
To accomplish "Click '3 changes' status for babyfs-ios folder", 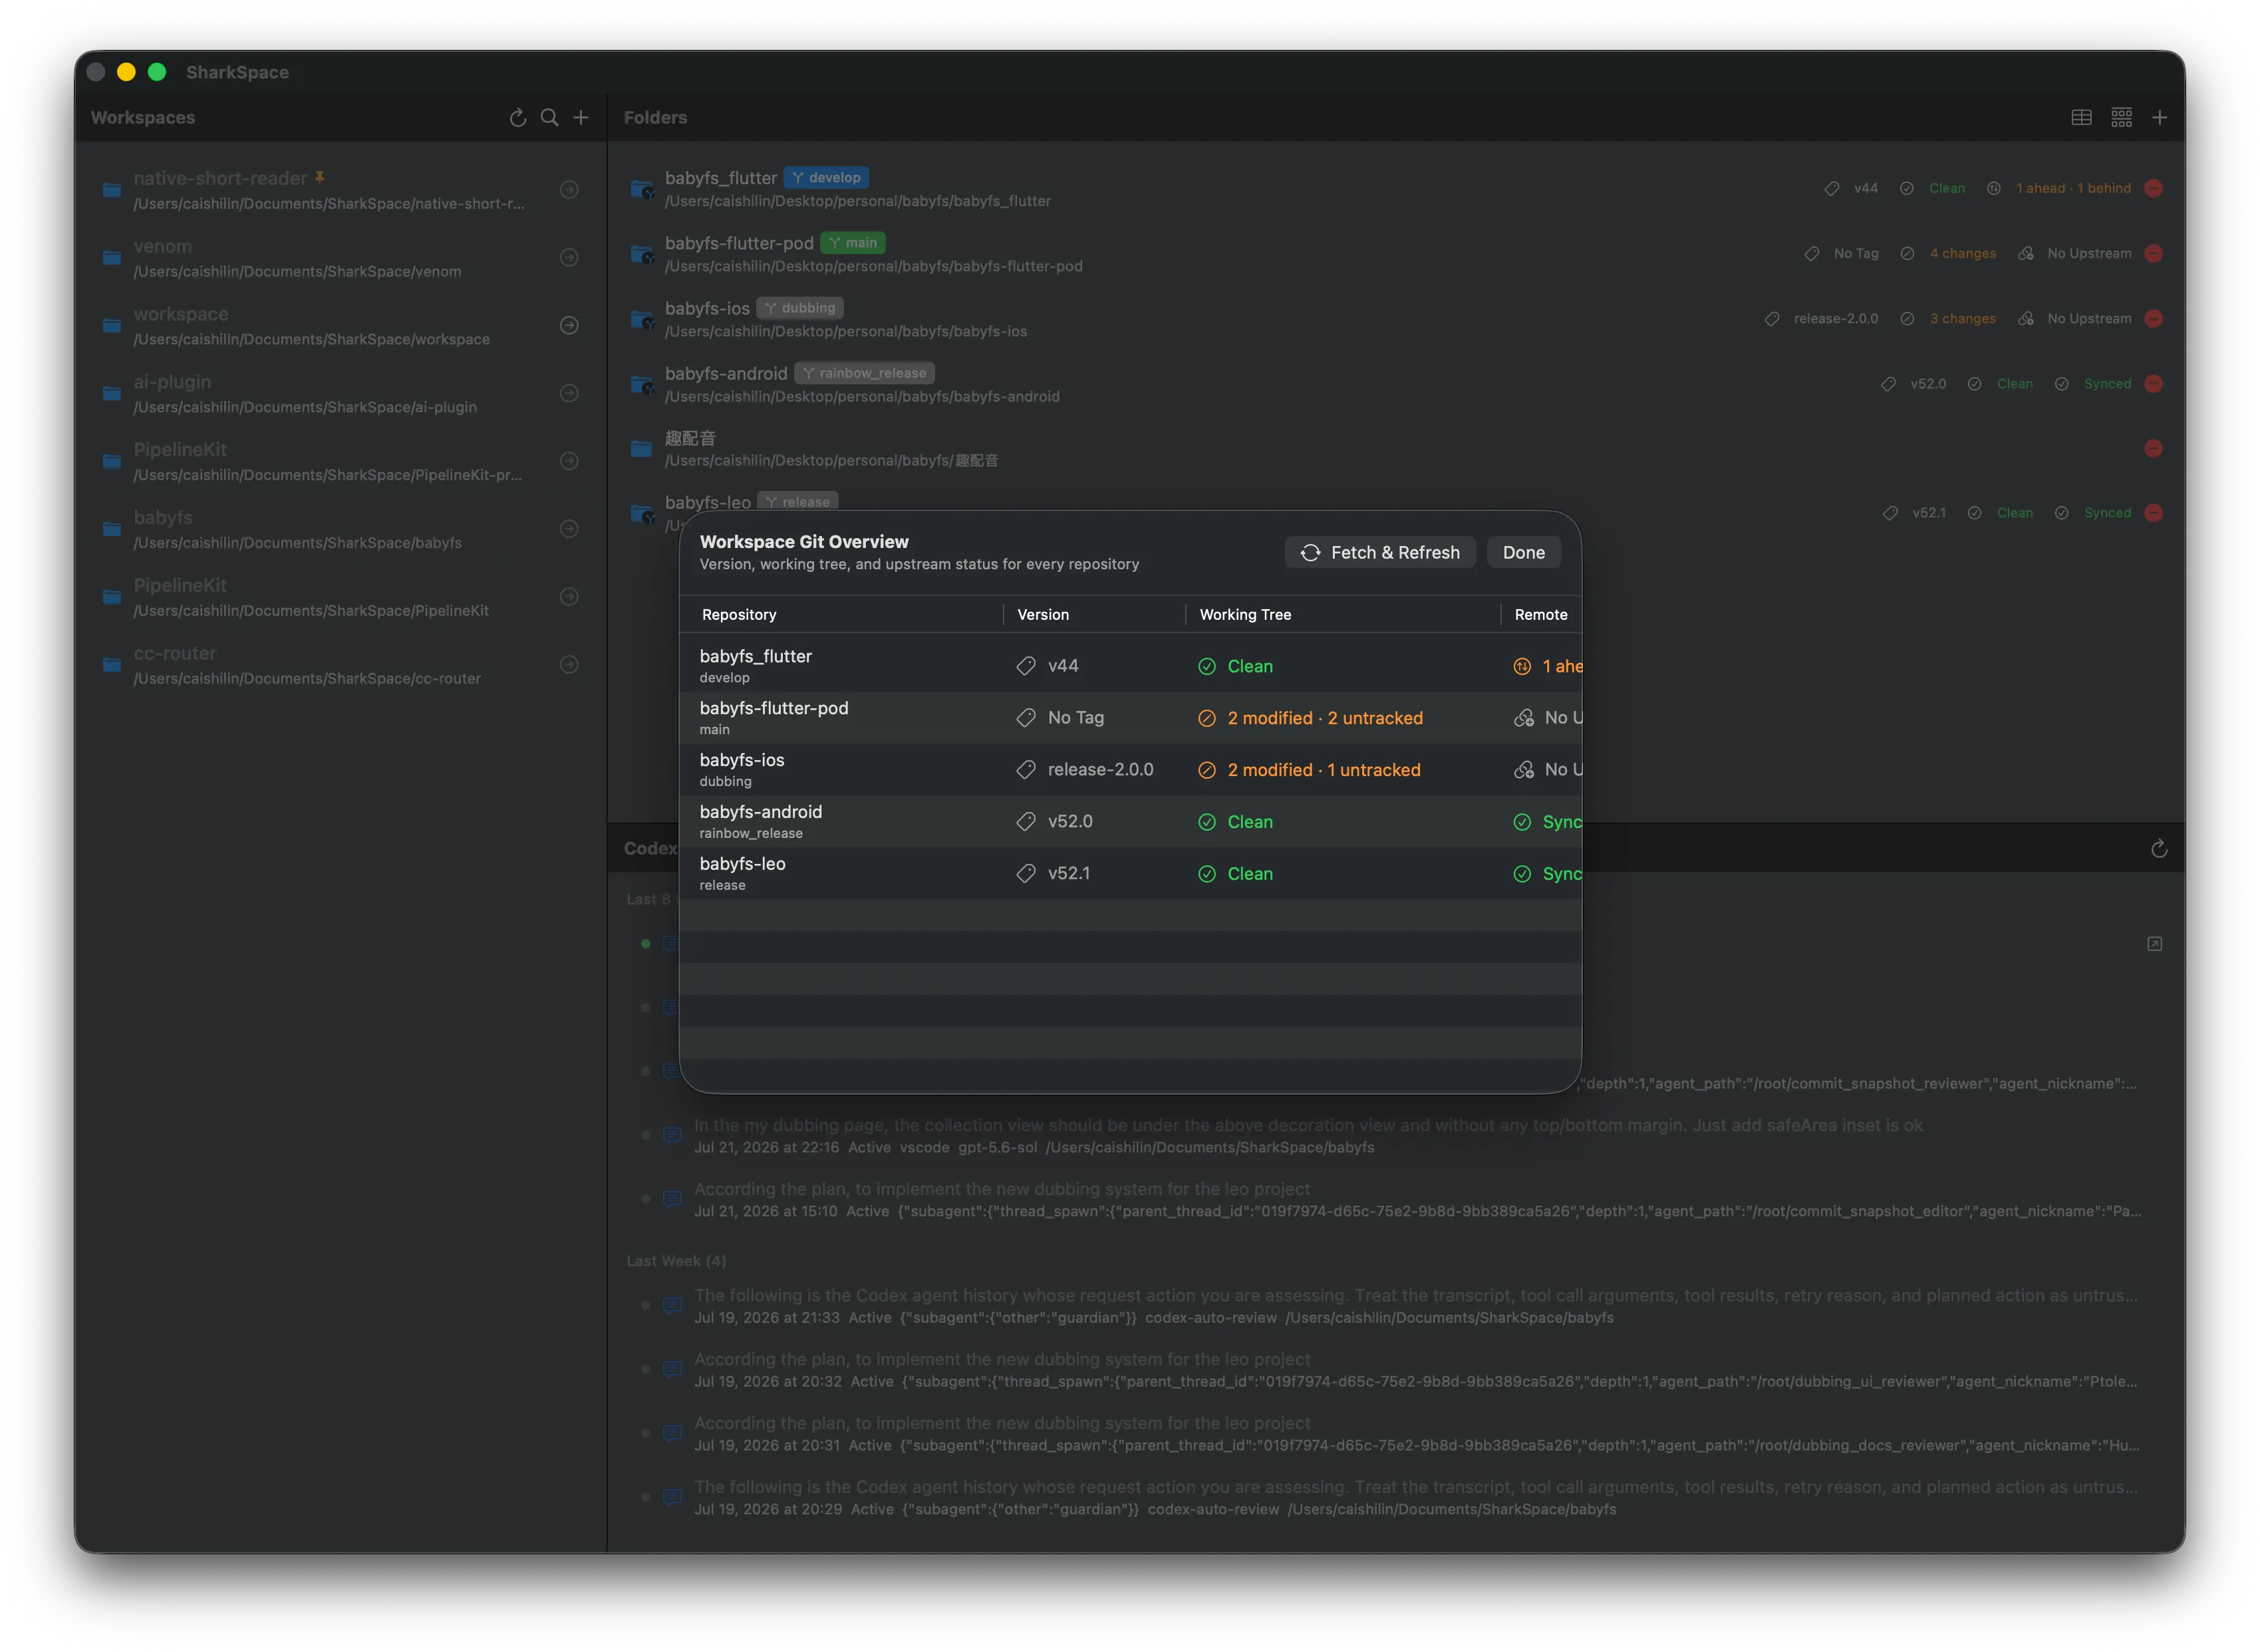I will pyautogui.click(x=1962, y=319).
